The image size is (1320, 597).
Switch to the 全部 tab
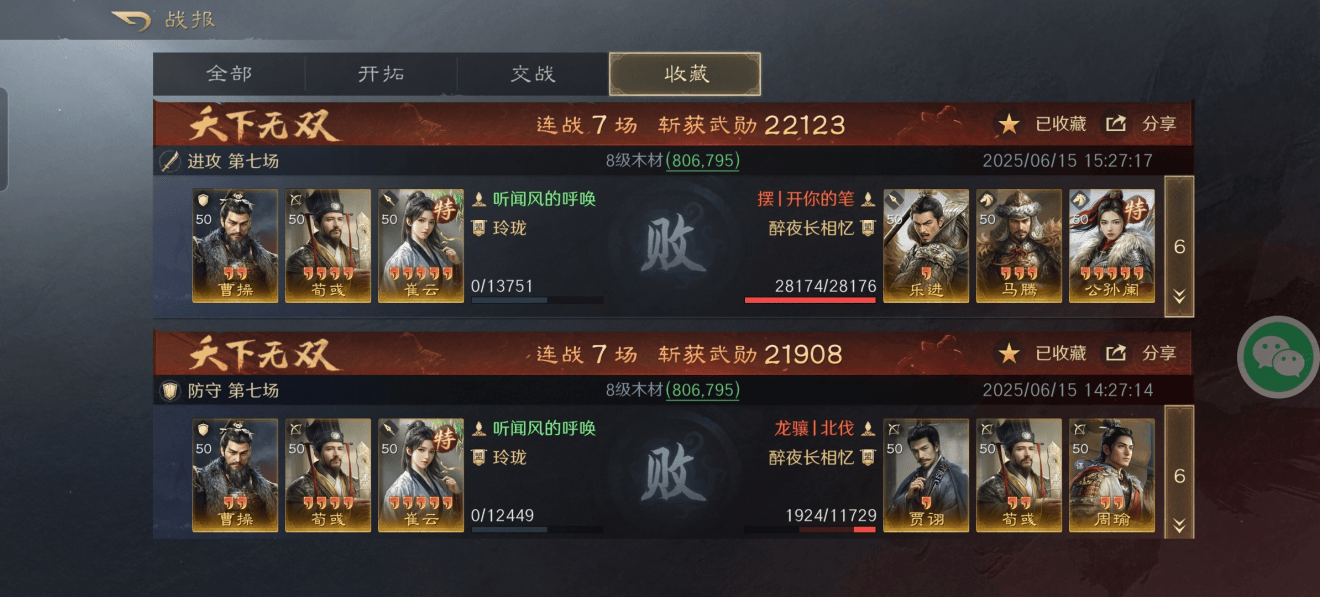point(229,74)
